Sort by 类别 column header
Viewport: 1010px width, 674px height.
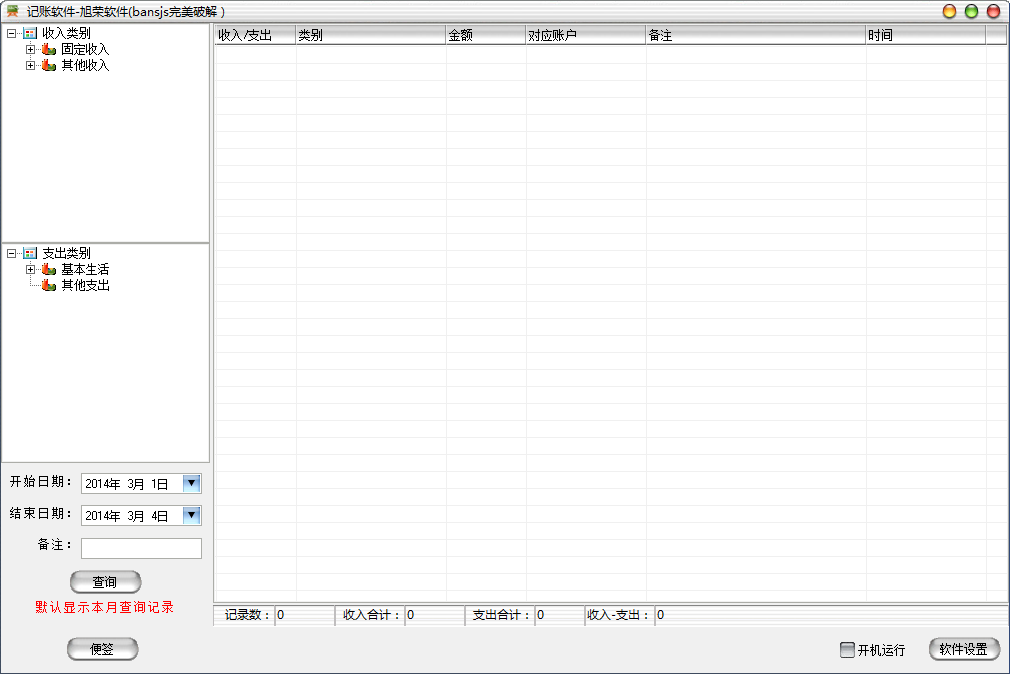(x=370, y=35)
